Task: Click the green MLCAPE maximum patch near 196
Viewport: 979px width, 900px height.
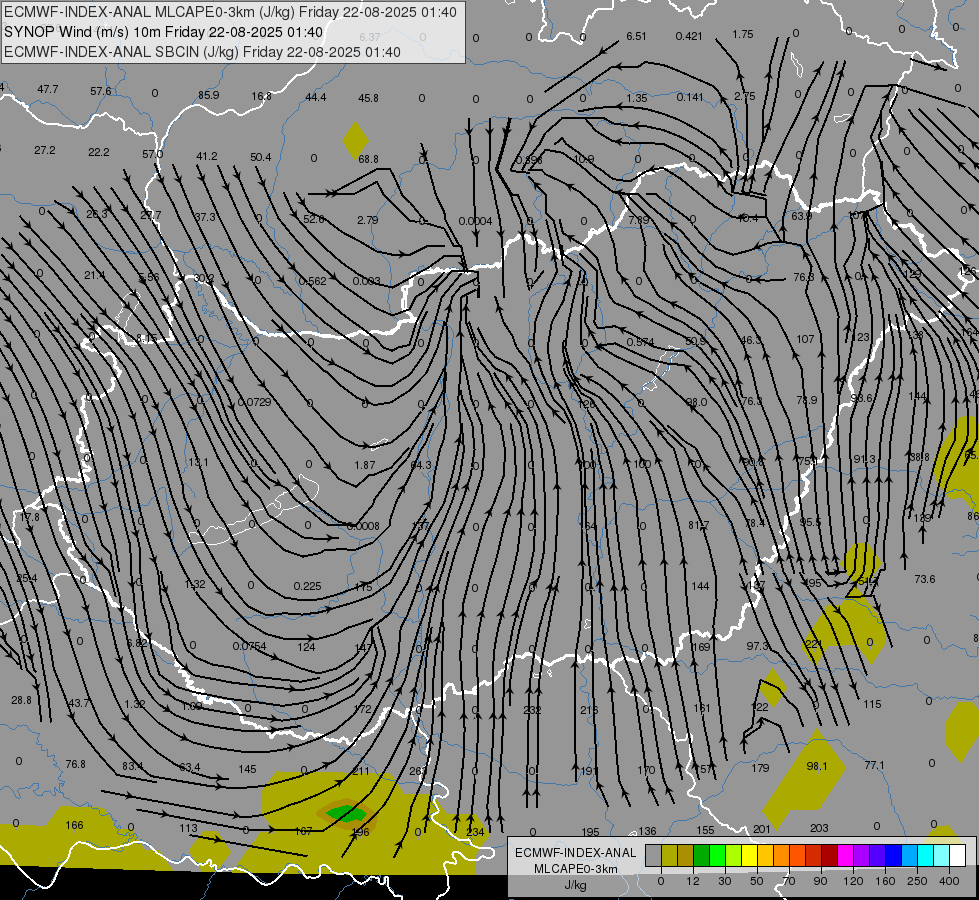Action: 347,813
